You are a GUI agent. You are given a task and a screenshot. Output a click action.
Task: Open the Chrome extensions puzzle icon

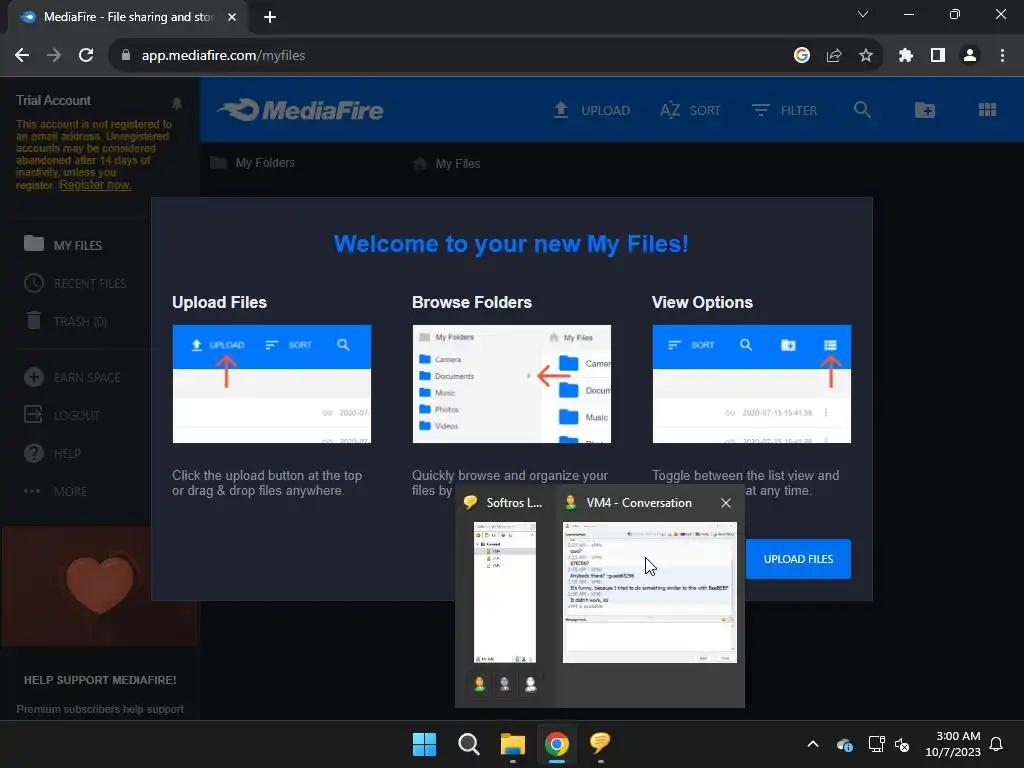pyautogui.click(x=905, y=56)
